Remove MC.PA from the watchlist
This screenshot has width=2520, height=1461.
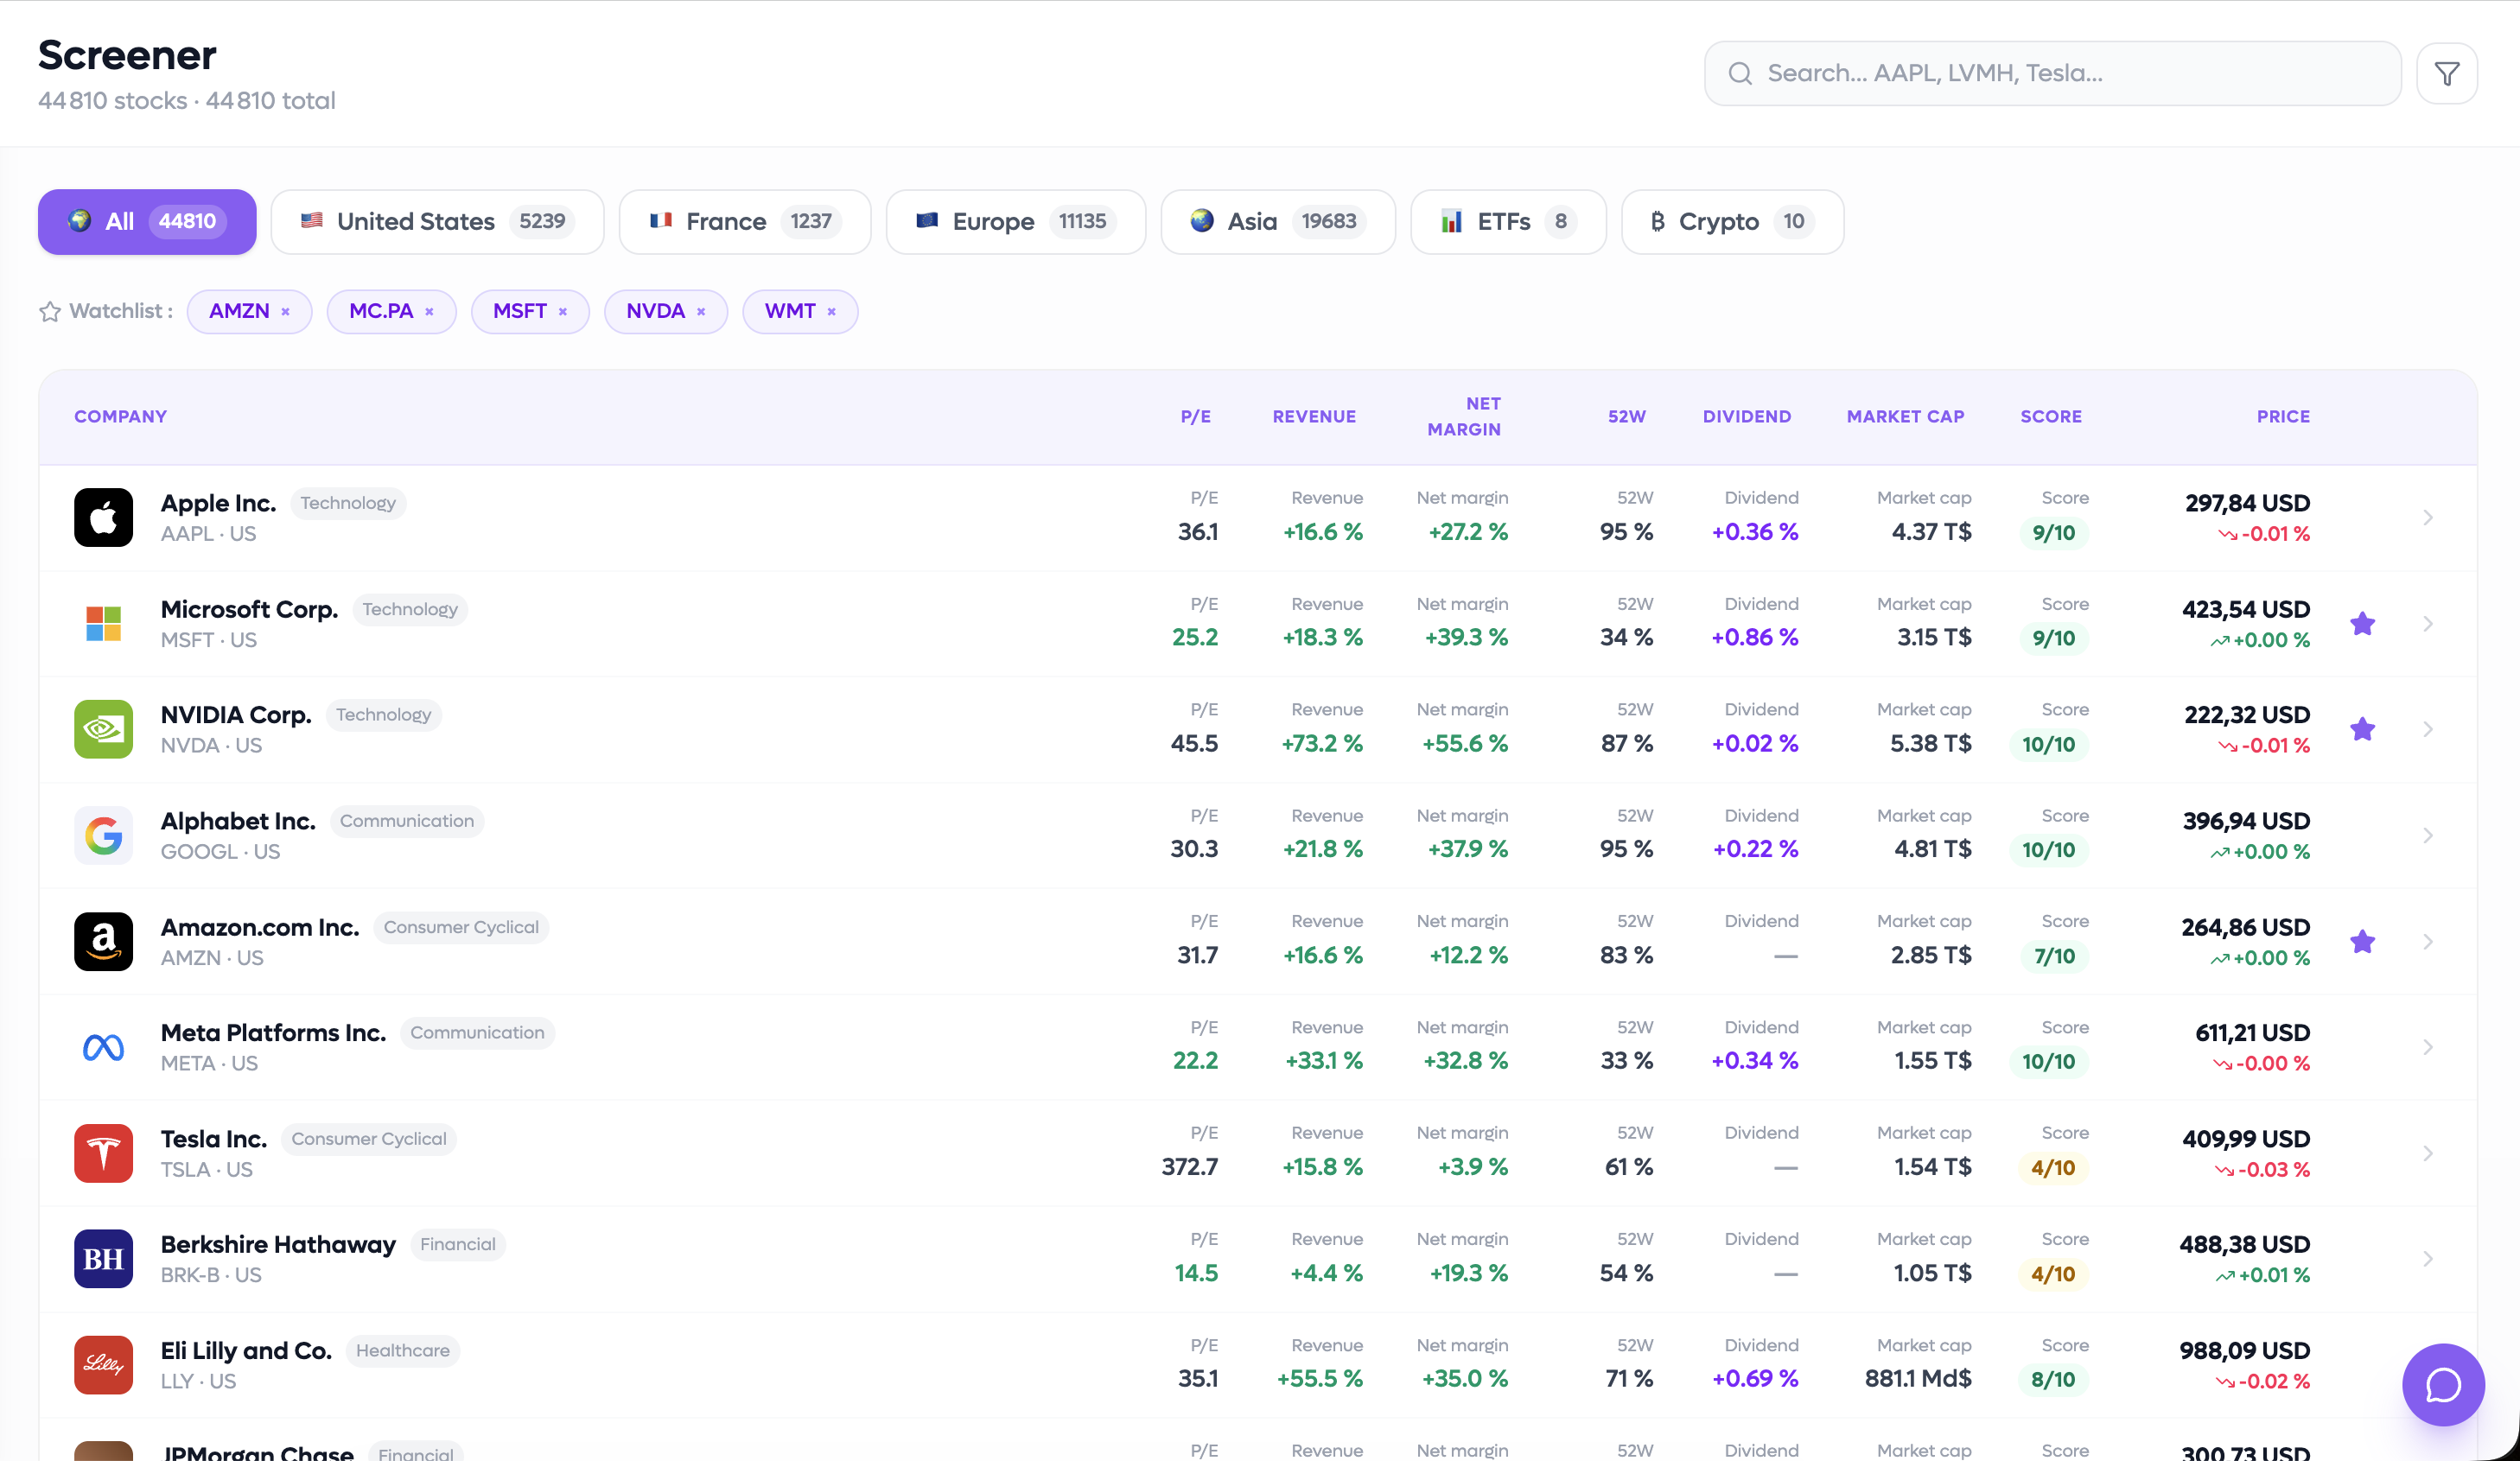(x=430, y=312)
